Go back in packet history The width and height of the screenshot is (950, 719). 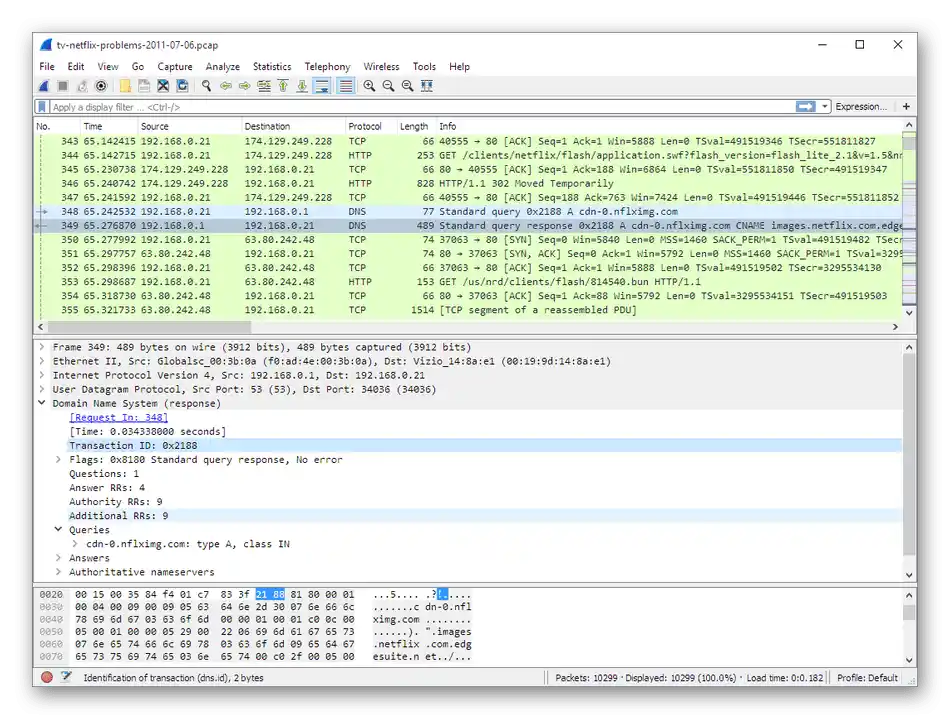click(x=225, y=86)
